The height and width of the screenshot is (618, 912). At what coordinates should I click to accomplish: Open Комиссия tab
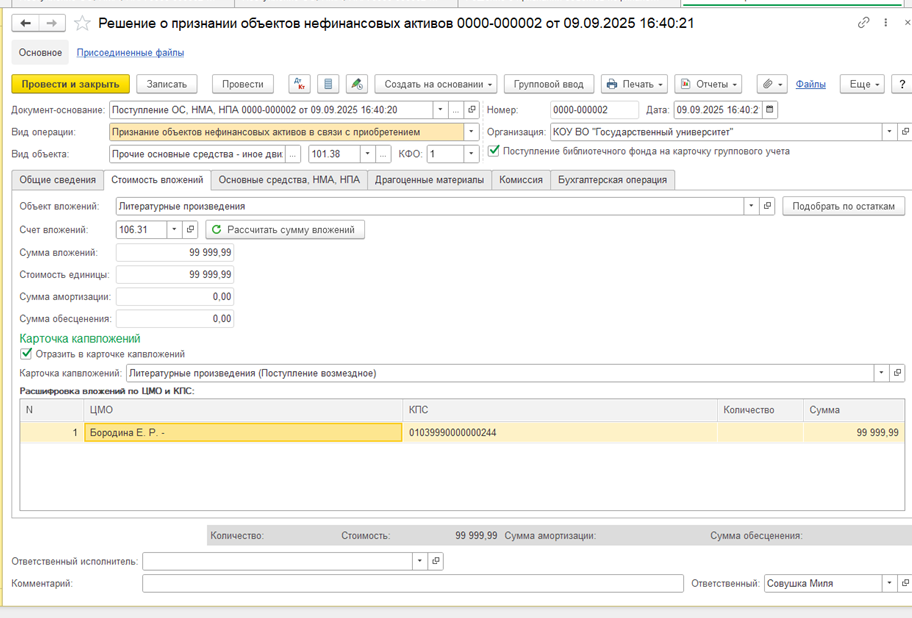coord(521,180)
